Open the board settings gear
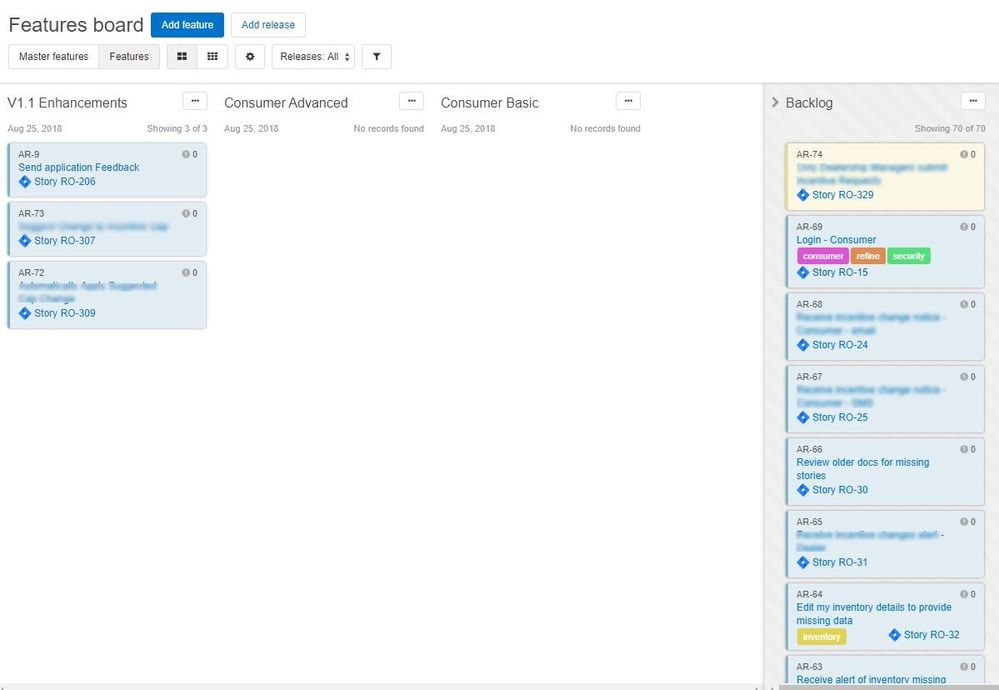This screenshot has height=690, width=999. point(249,56)
